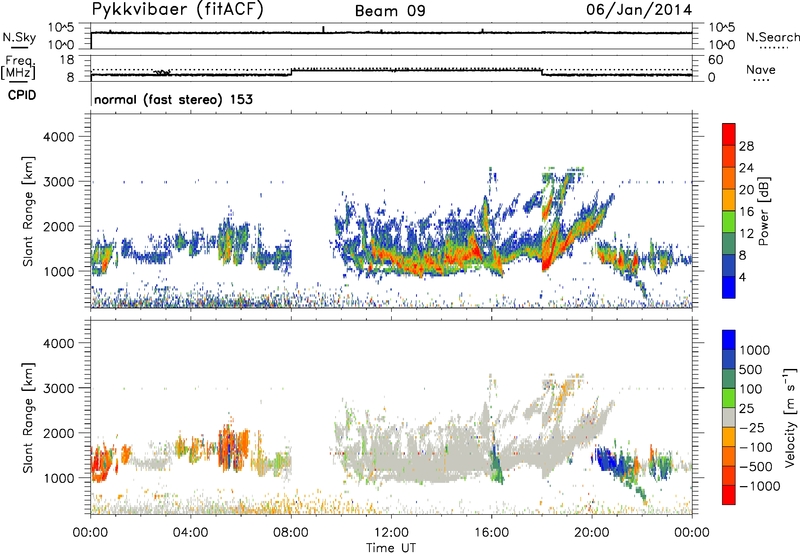Image resolution: width=800 pixels, height=554 pixels.
Task: Click the '16' tick on the Power colorbar
Action: point(746,212)
